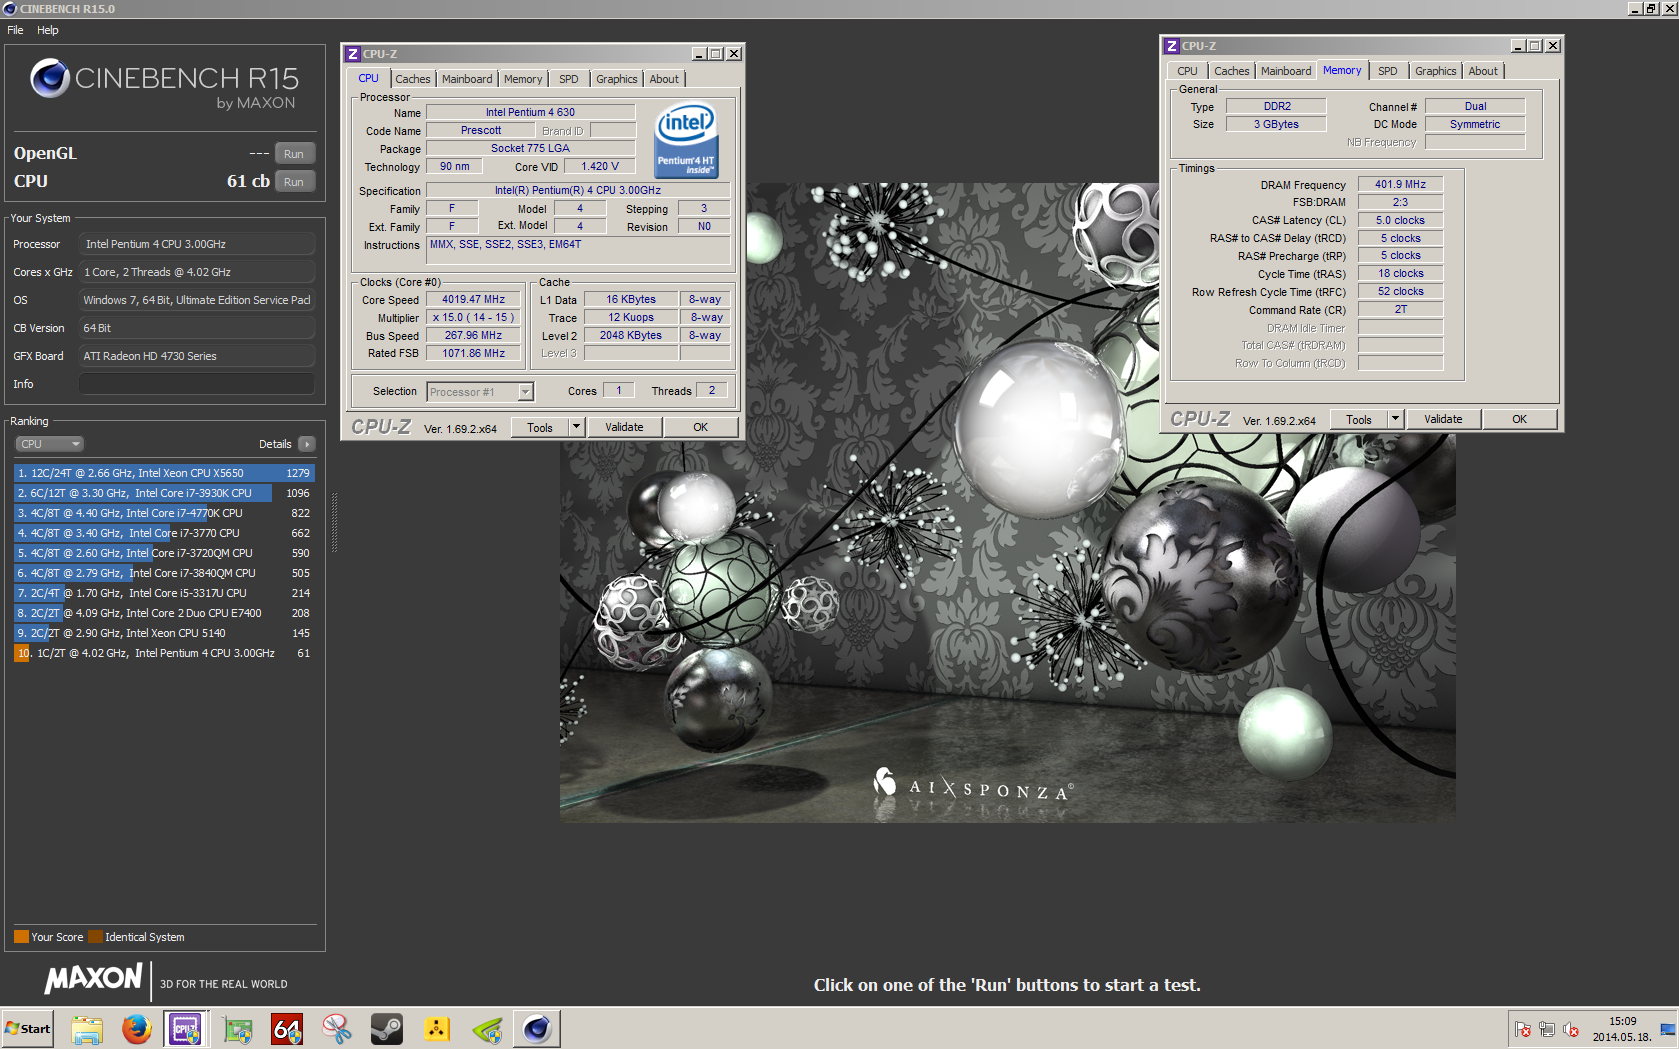Open the File menu in Cinebench
Viewport: 1679px width, 1049px height.
15,30
